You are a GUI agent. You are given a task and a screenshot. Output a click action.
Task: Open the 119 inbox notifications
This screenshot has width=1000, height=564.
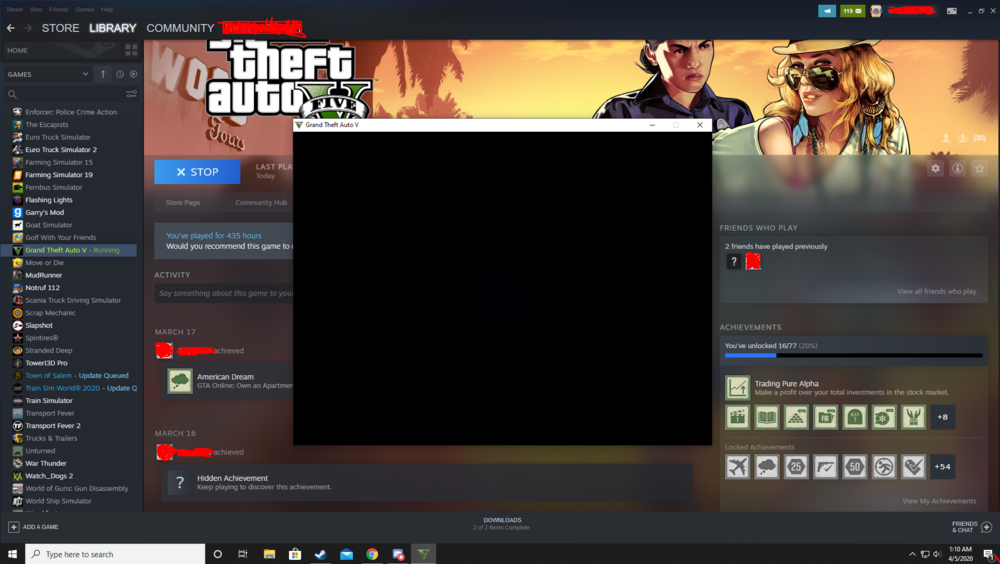852,11
